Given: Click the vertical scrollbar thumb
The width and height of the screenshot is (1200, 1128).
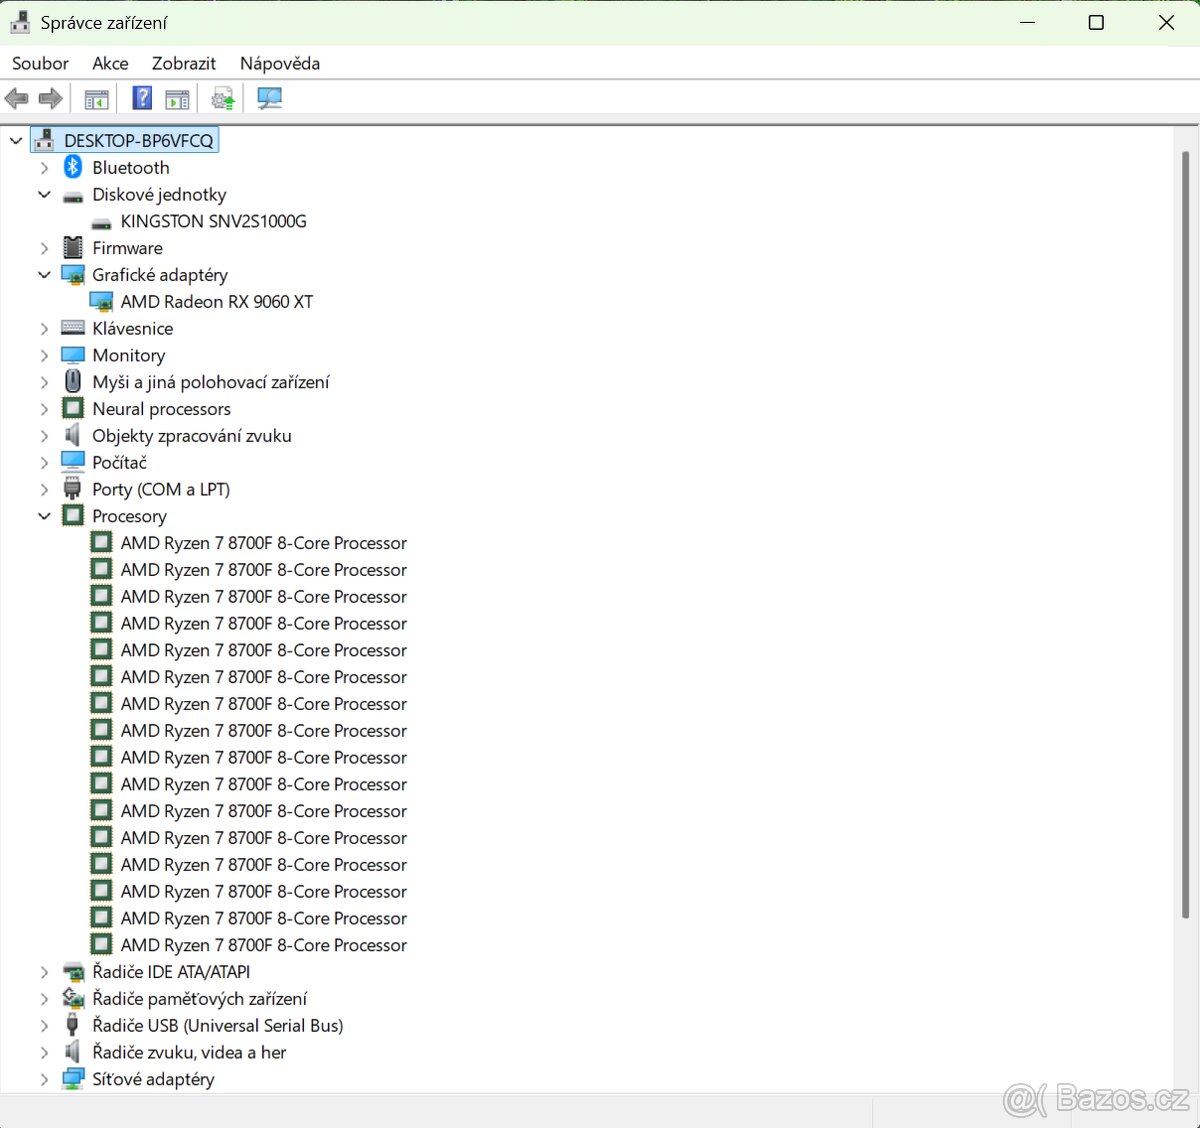Looking at the screenshot, I should pos(1185,535).
